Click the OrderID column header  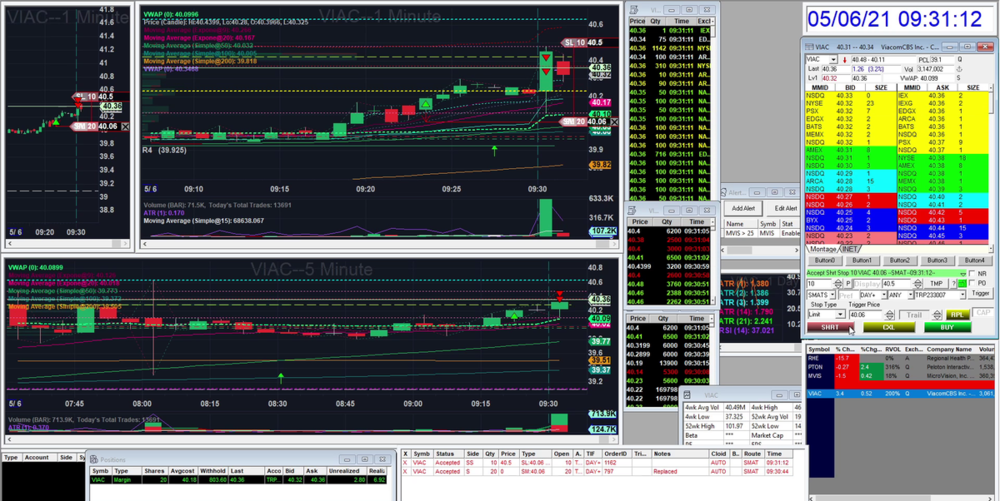tap(617, 454)
